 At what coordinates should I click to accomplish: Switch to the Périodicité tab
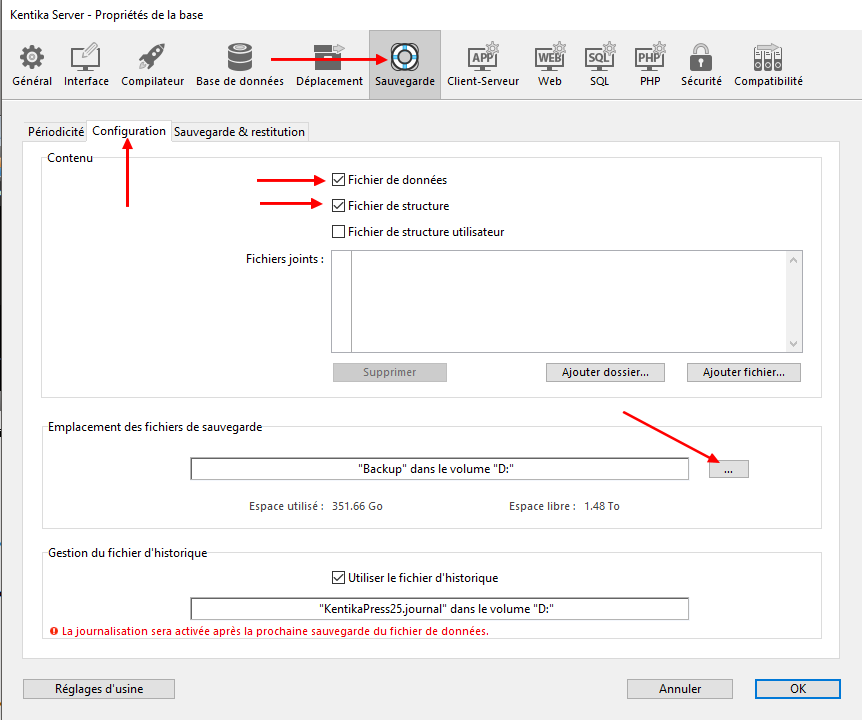coord(56,132)
